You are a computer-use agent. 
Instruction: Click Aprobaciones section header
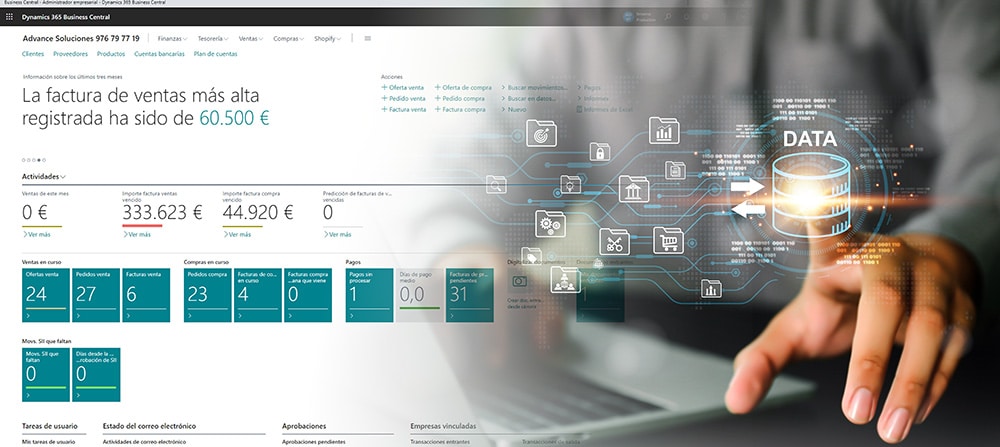click(304, 426)
